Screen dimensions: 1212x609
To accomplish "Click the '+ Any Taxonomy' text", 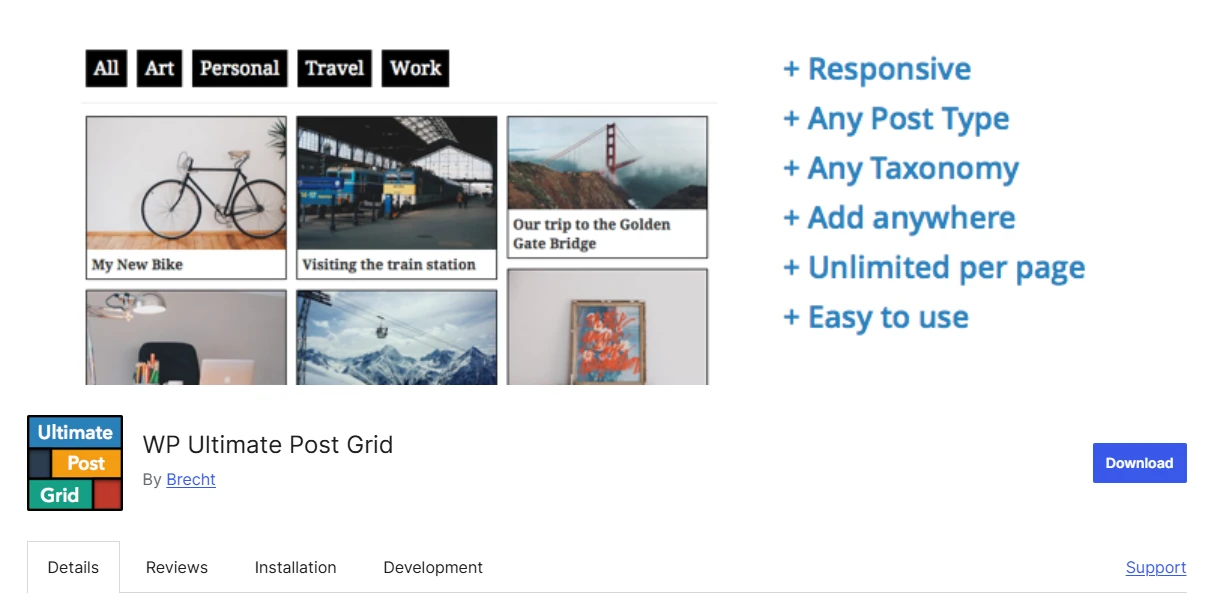I will [x=901, y=168].
